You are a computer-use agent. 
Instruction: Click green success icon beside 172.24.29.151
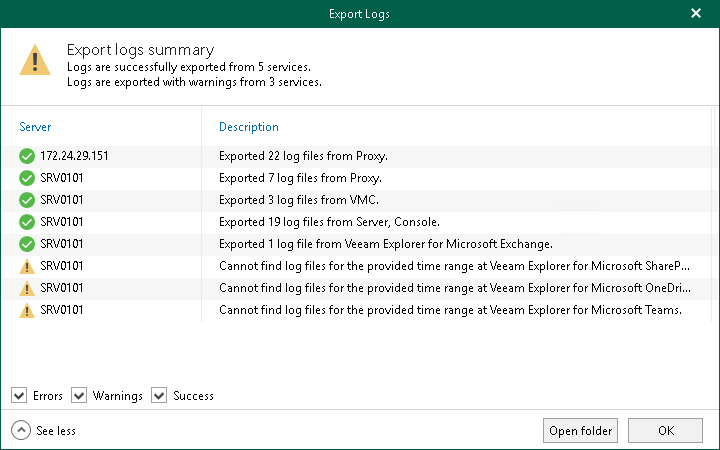tap(27, 156)
